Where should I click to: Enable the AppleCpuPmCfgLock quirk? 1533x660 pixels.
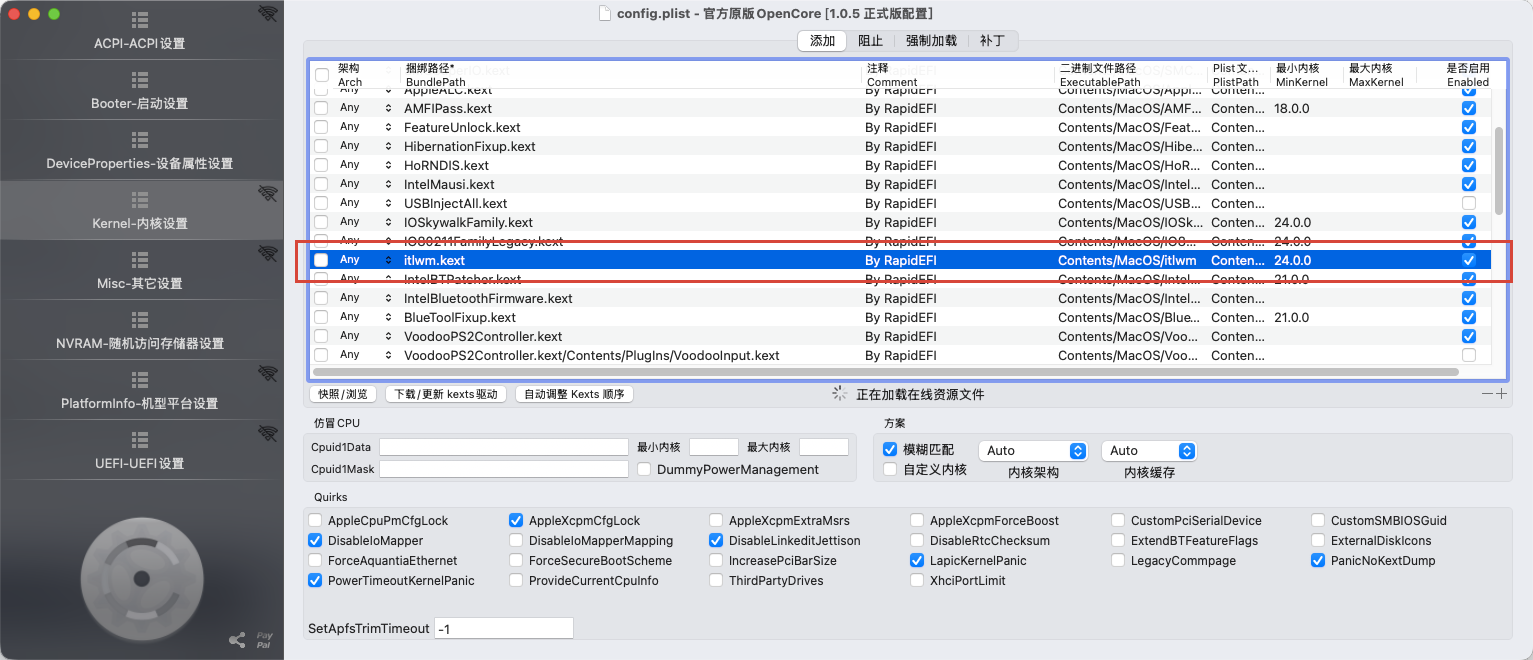(x=316, y=521)
